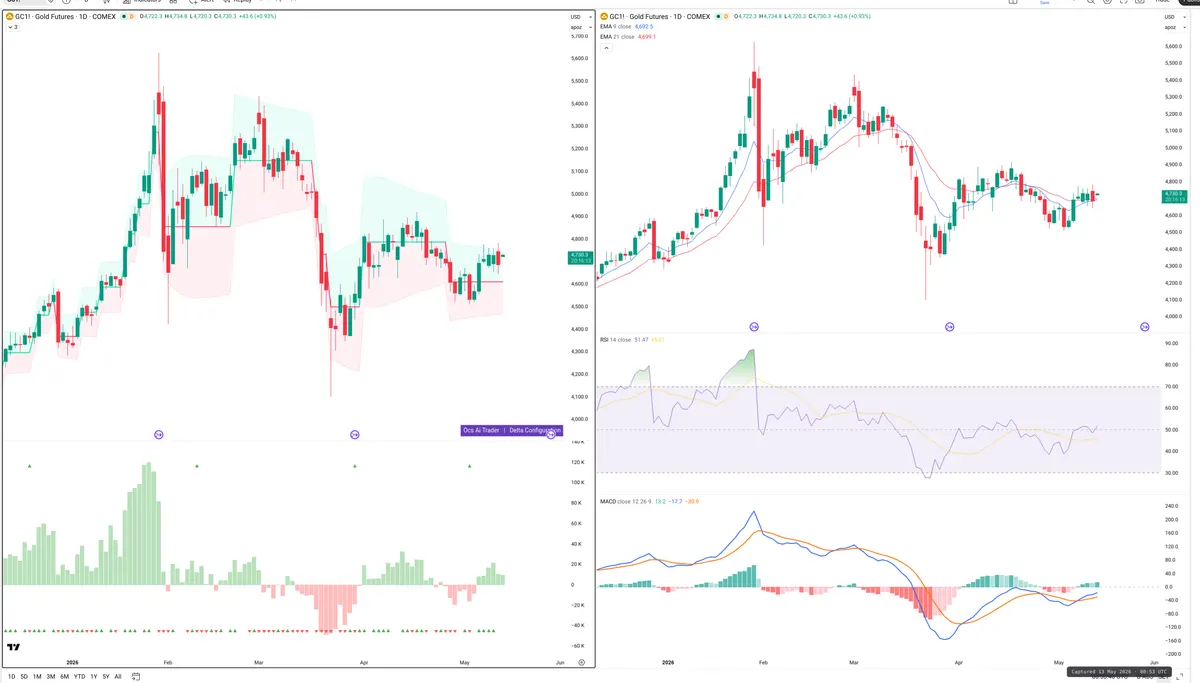Image resolution: width=1200 pixels, height=683 pixels.
Task: Click the EMA 9 value 4,692.5
Action: [x=643, y=27]
